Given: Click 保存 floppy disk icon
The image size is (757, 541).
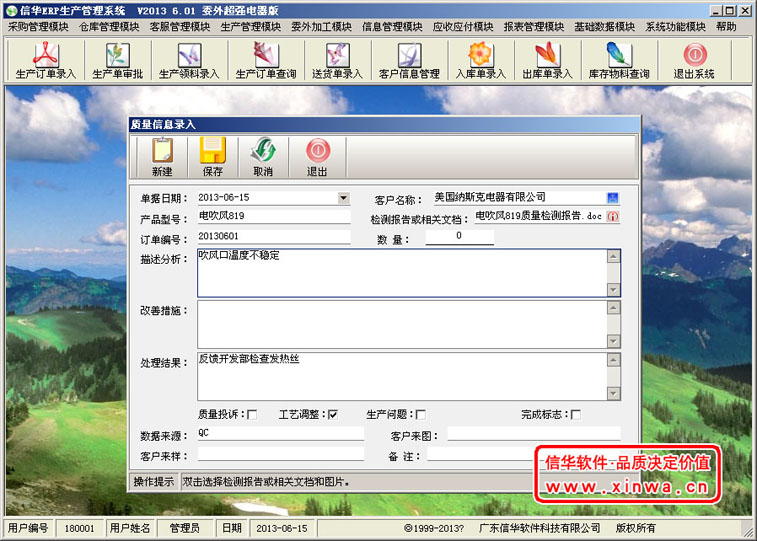Looking at the screenshot, I should pos(212,157).
